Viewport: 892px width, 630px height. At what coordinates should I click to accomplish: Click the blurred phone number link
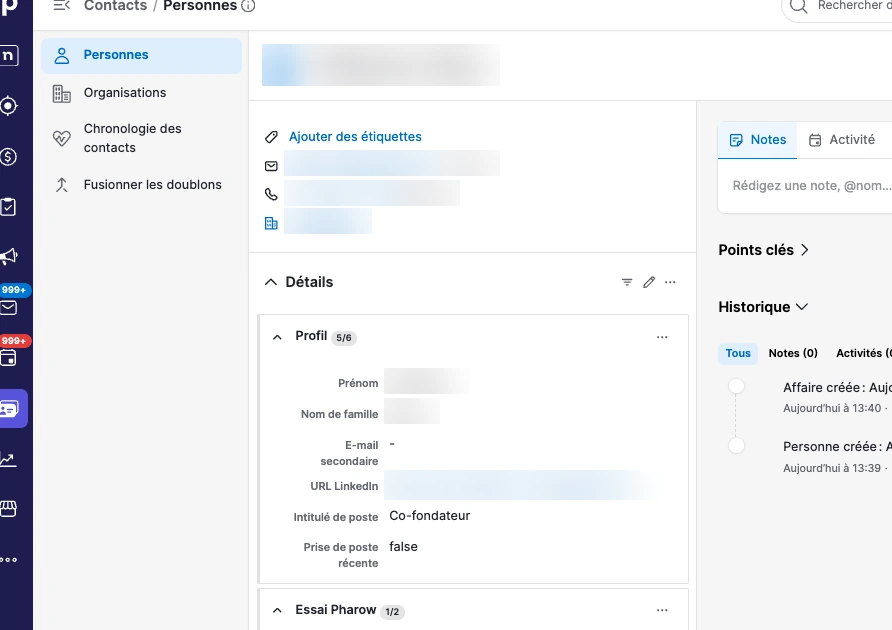[x=371, y=193]
